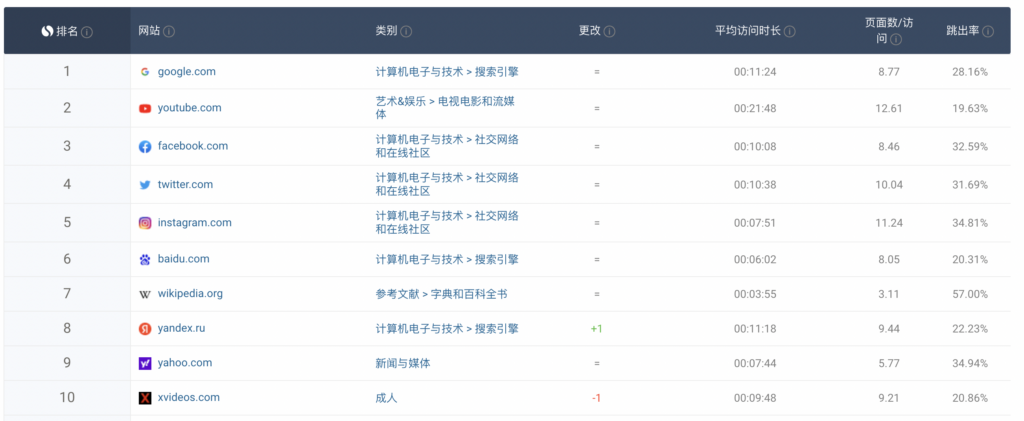Click the YouTube favicon in row 2
1024x421 pixels.
point(145,108)
